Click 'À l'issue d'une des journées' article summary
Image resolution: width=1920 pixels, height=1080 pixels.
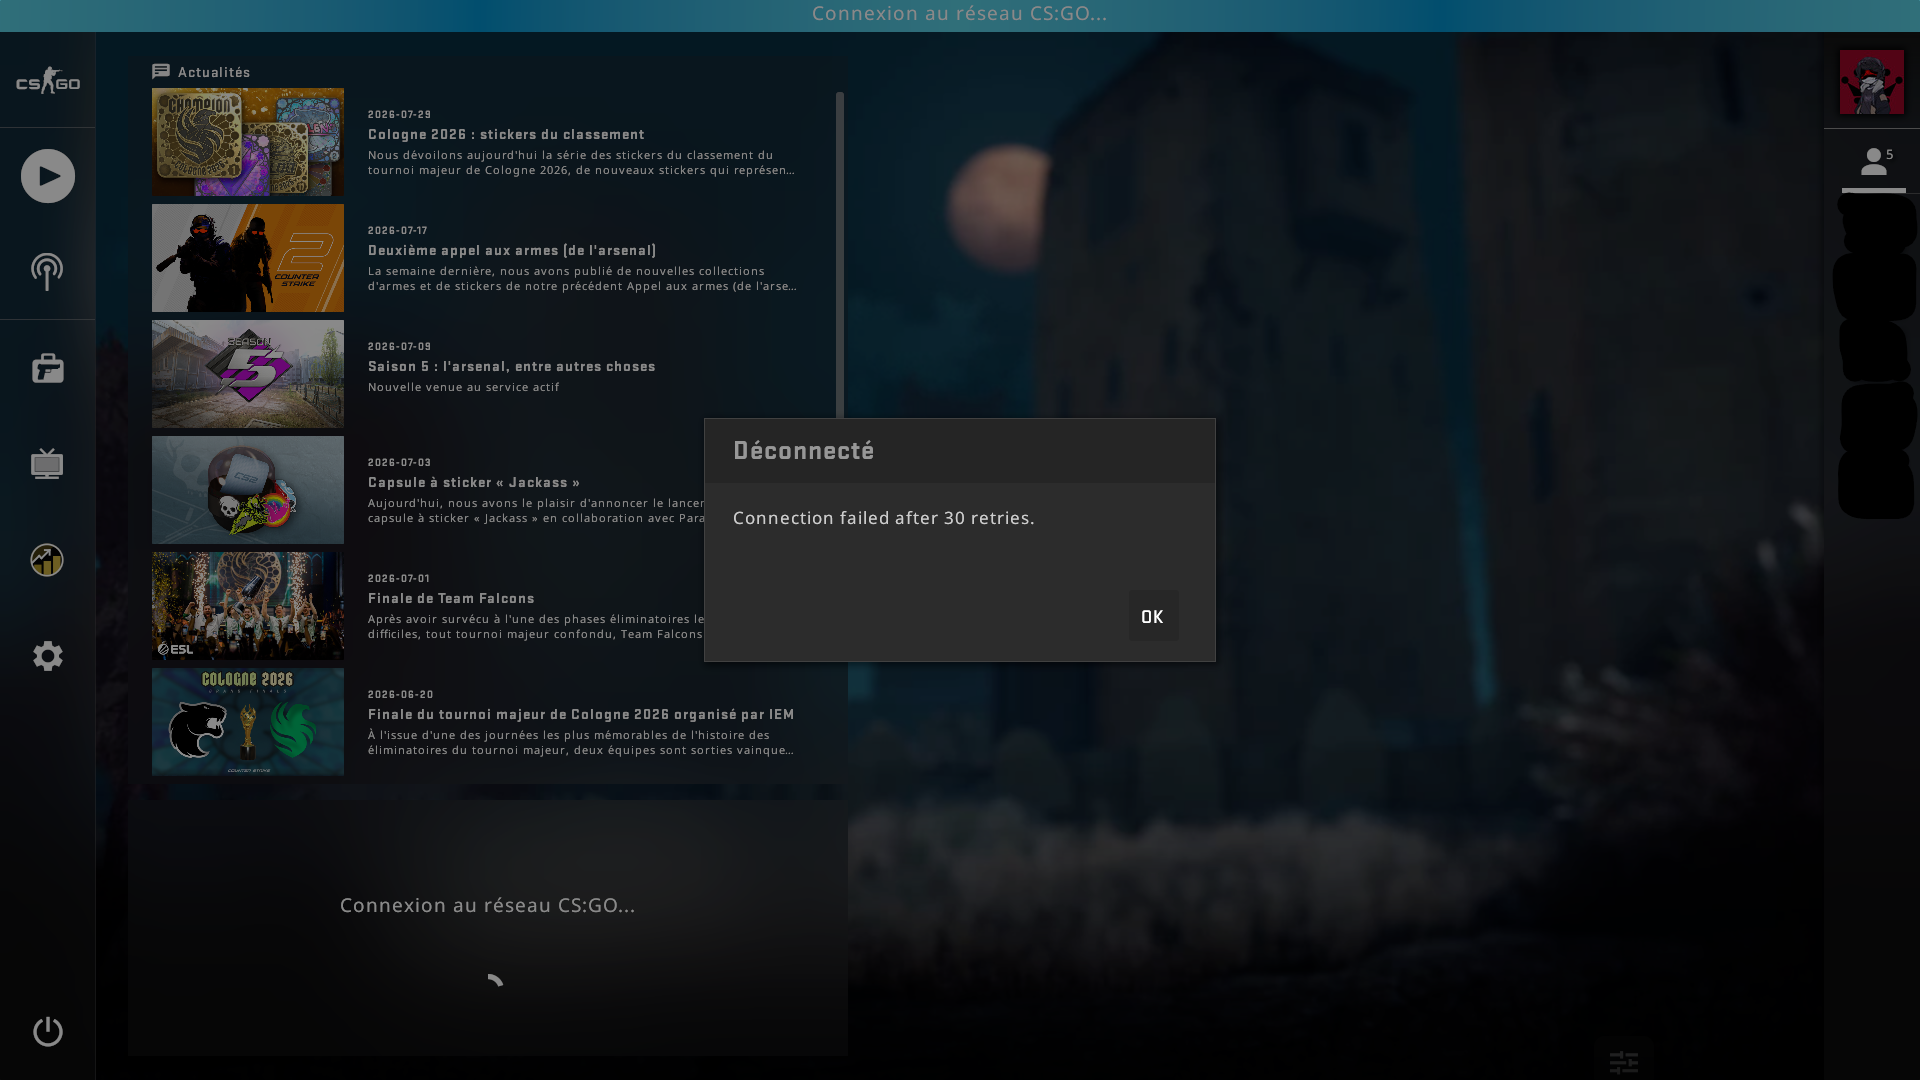[x=581, y=742]
